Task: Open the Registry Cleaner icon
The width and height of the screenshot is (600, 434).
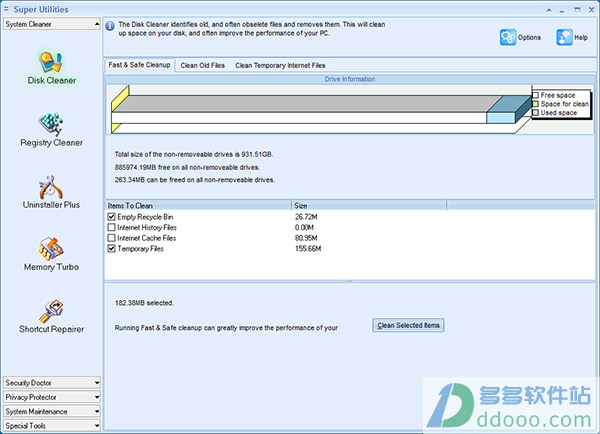Action: 51,124
